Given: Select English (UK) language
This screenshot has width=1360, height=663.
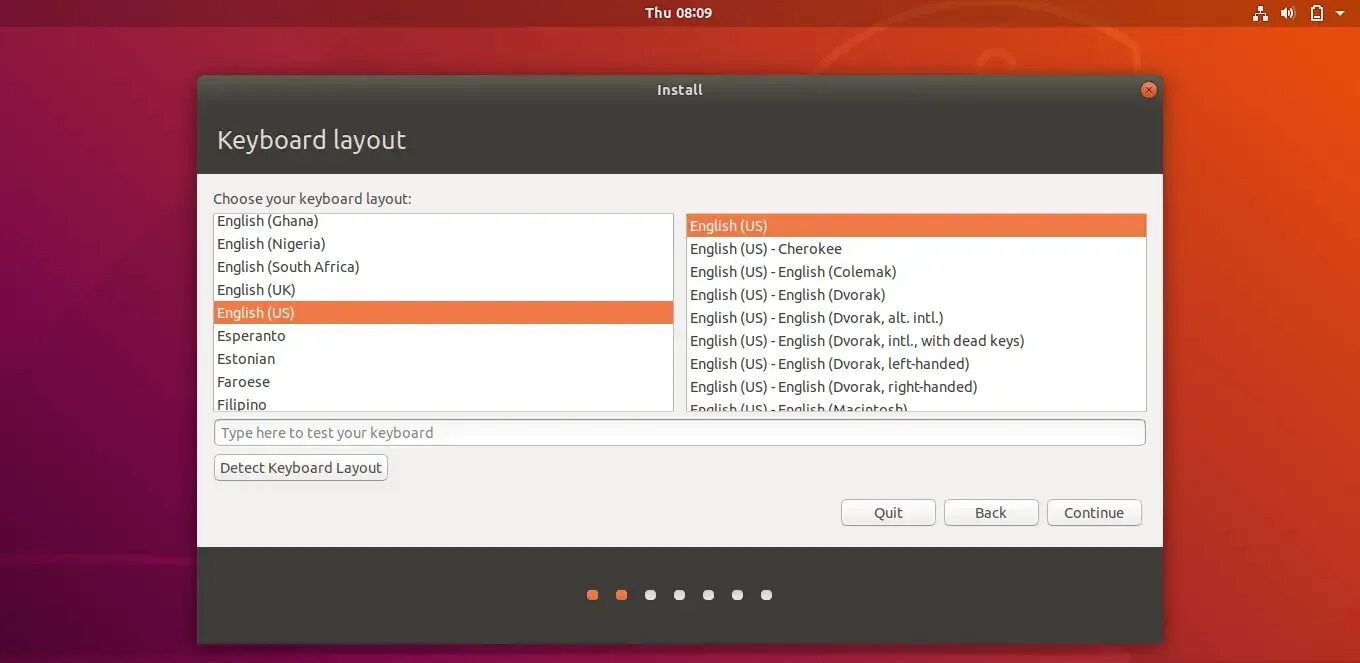Looking at the screenshot, I should 443,290.
